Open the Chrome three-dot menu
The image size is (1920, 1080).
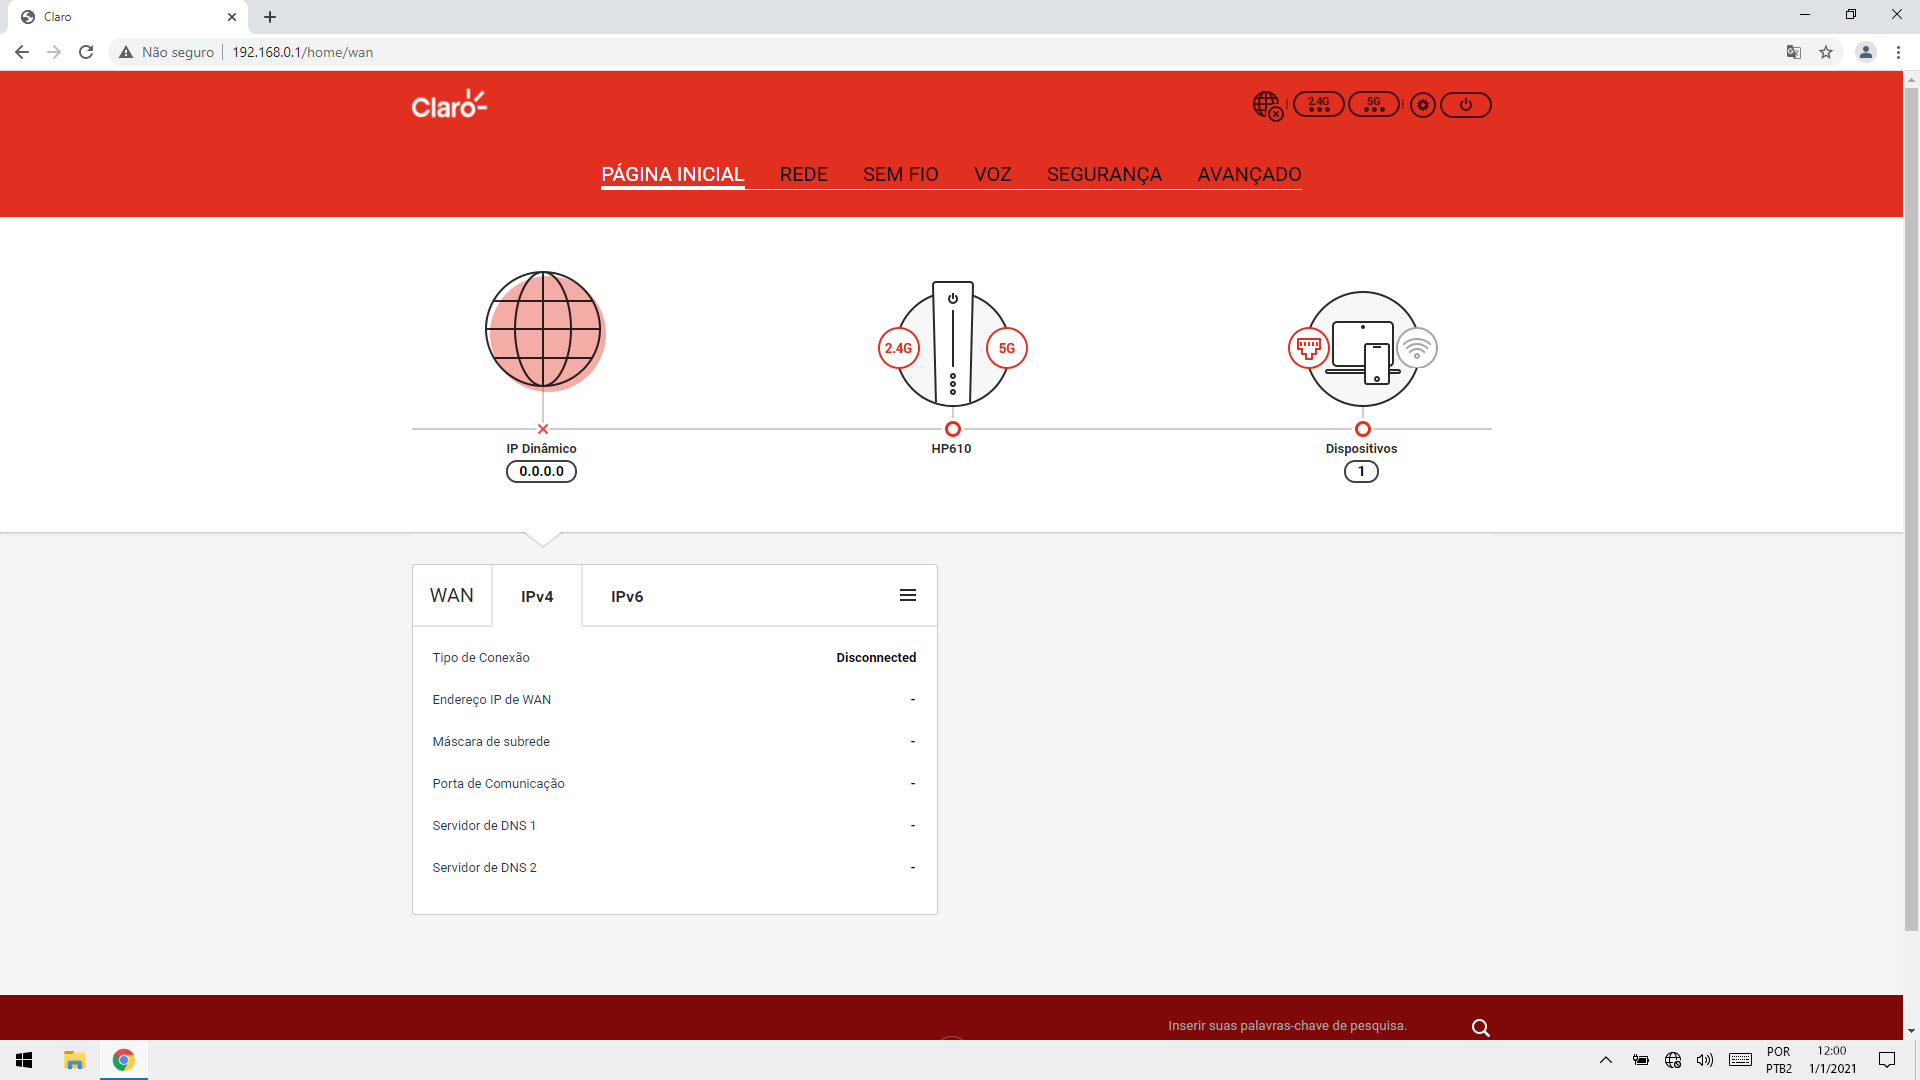coord(1898,52)
